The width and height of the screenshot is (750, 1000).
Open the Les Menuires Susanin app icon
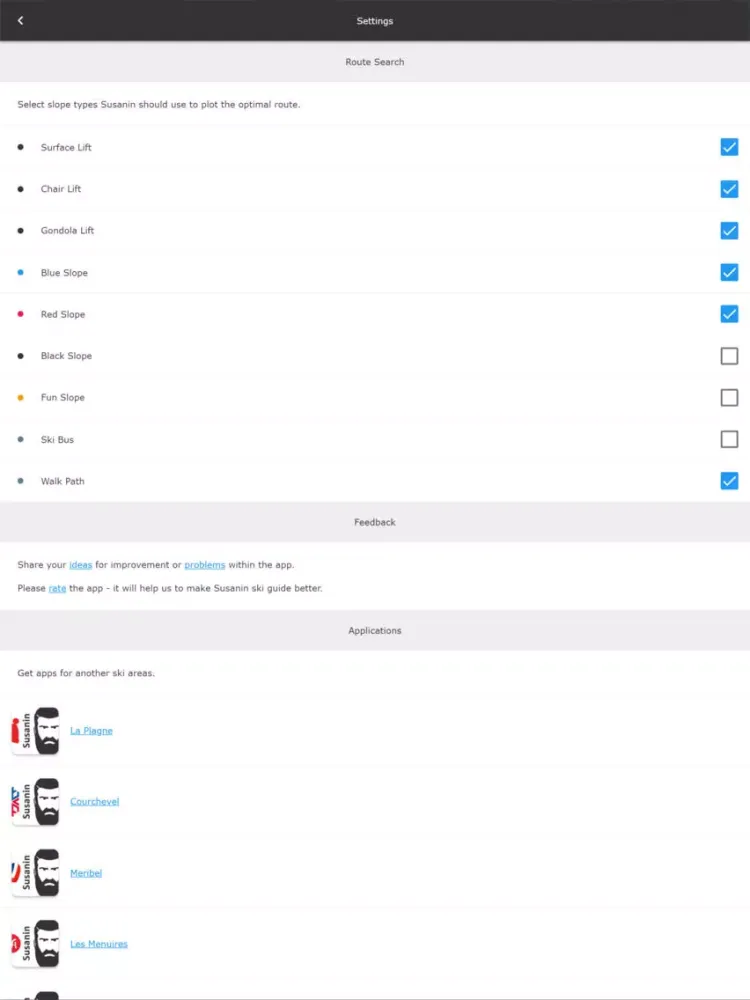36,943
